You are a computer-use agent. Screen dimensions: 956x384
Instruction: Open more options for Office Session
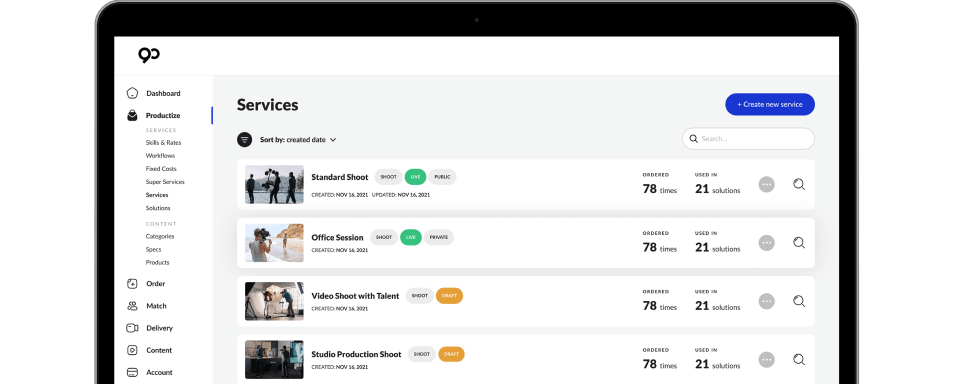(766, 243)
